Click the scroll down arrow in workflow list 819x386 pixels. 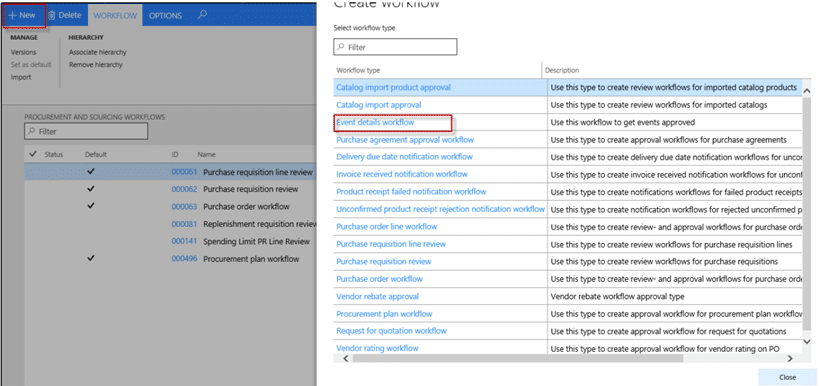pos(807,341)
